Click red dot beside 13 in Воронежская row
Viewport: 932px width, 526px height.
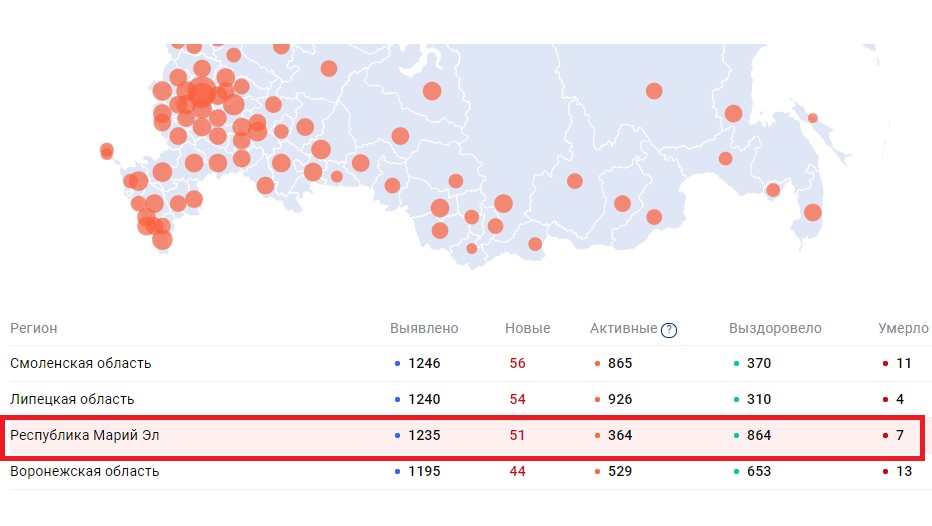click(886, 472)
